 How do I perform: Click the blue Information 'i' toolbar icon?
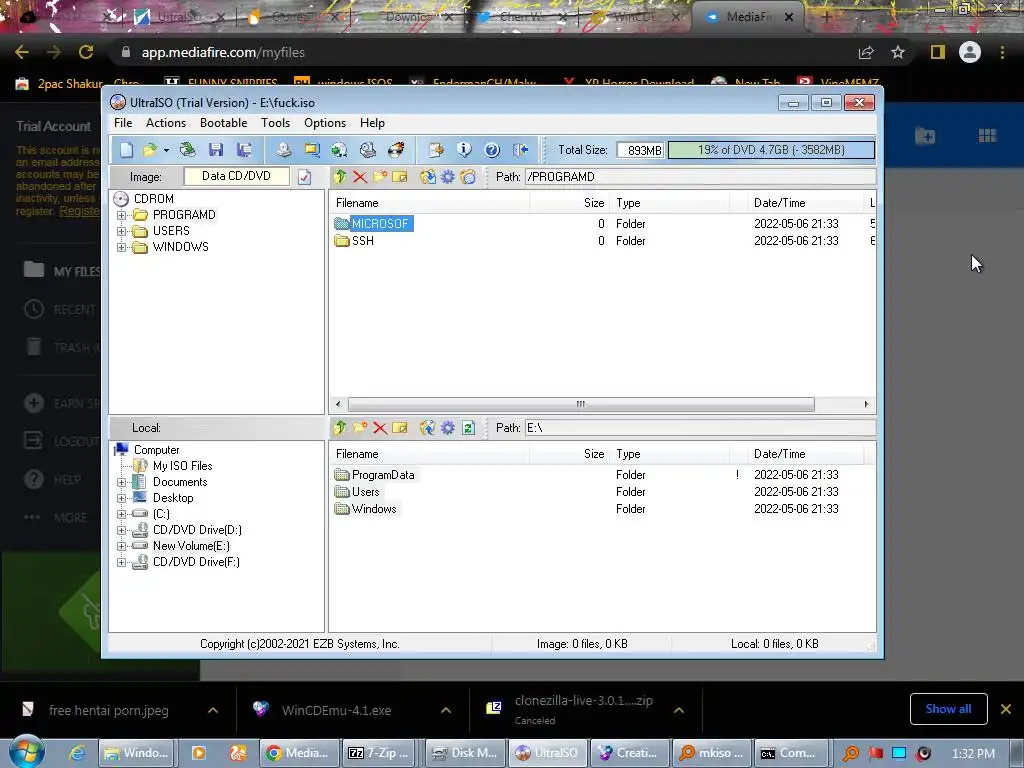pos(464,150)
